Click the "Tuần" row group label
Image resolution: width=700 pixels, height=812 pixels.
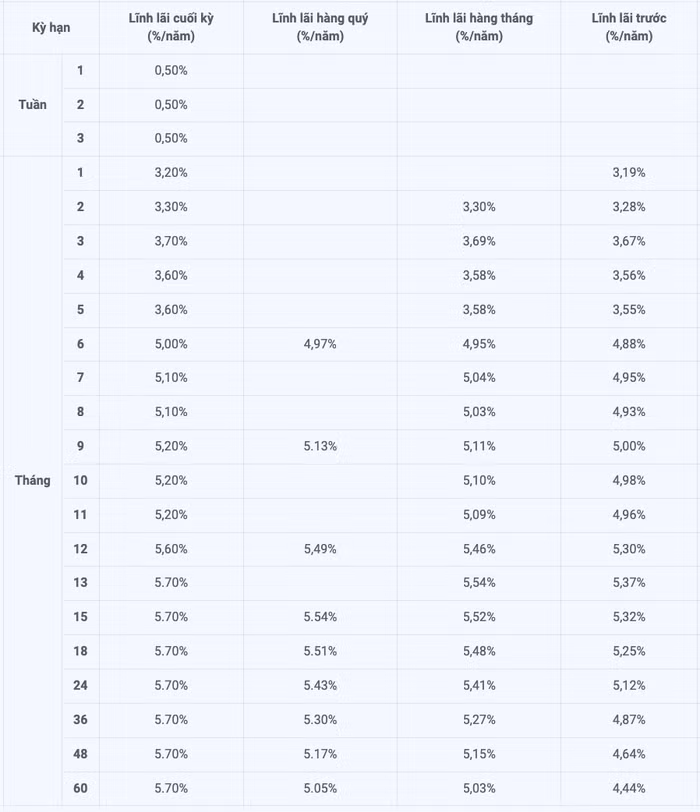pos(32,105)
